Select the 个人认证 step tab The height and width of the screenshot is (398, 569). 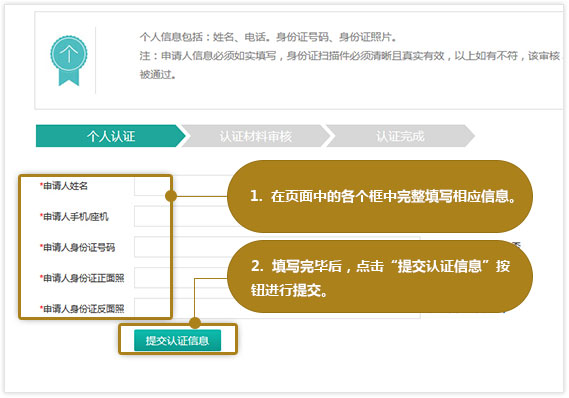click(x=111, y=136)
